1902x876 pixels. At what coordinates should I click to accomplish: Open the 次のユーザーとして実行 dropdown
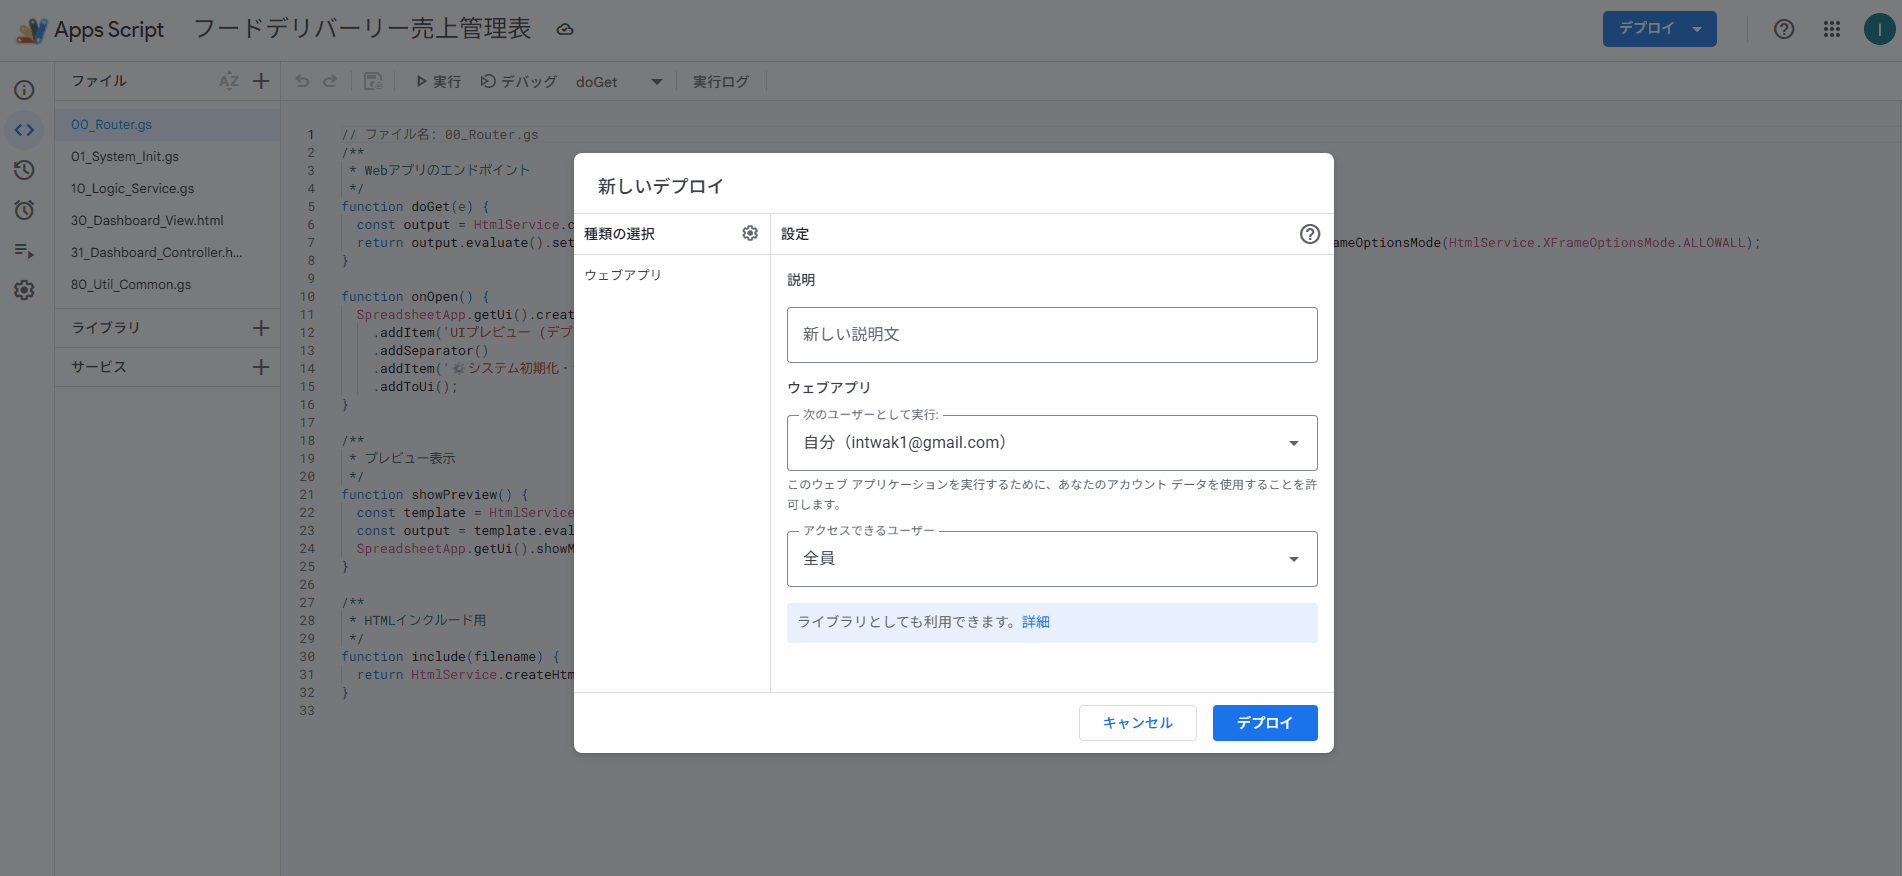pos(1052,443)
